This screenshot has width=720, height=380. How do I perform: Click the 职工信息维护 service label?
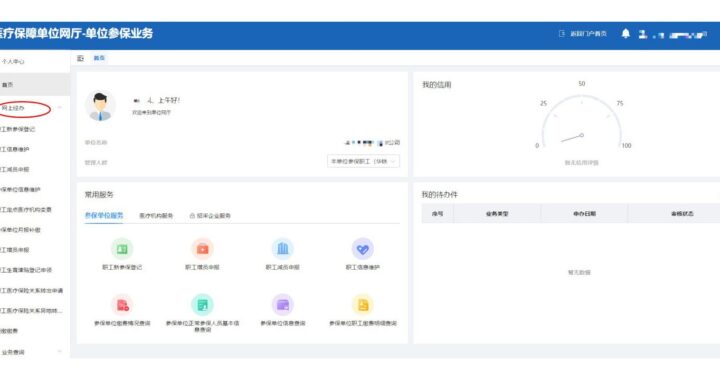click(363, 267)
